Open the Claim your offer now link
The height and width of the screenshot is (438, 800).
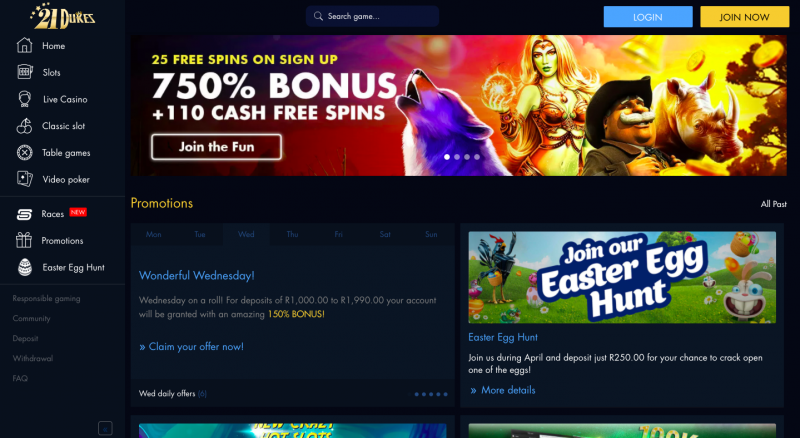(191, 347)
